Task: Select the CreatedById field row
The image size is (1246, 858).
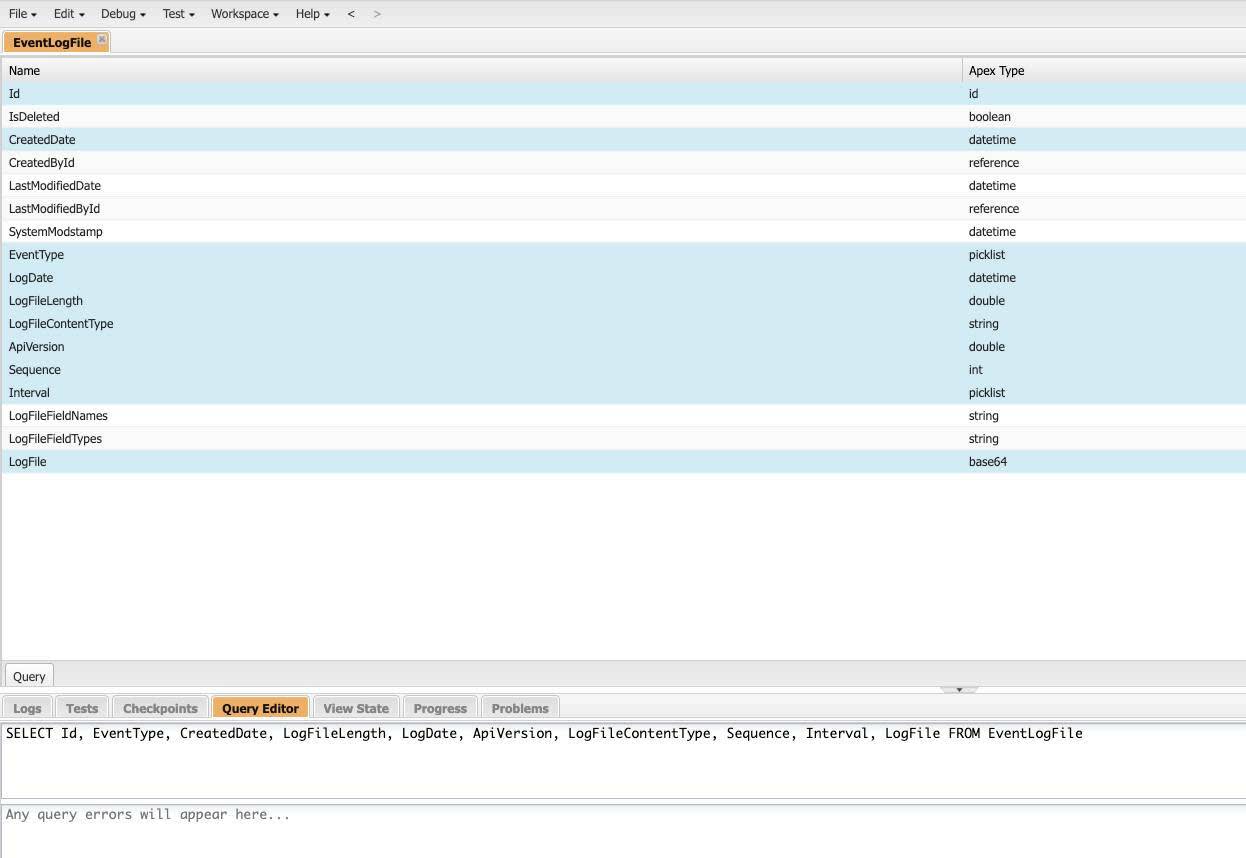Action: click(623, 163)
